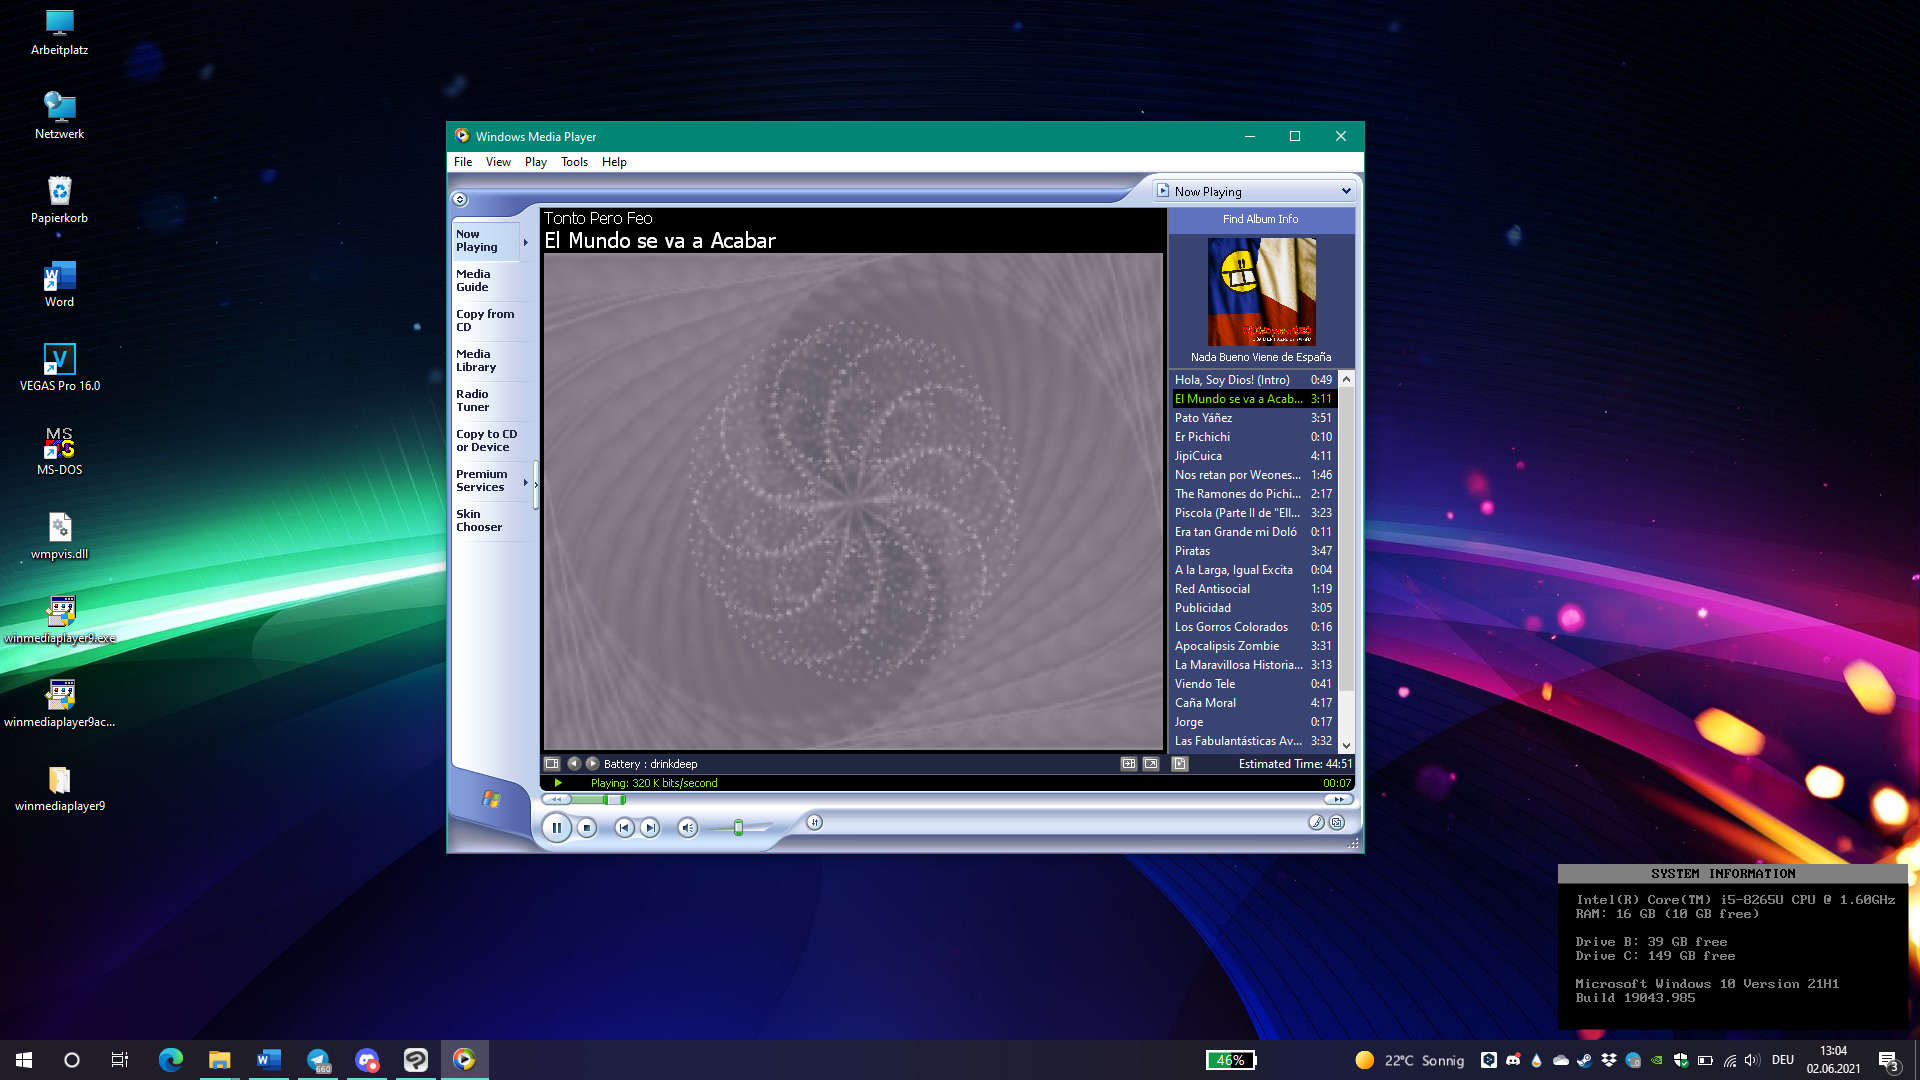Open the Now Playing dropdown
1920x1080 pixels.
click(x=1254, y=190)
